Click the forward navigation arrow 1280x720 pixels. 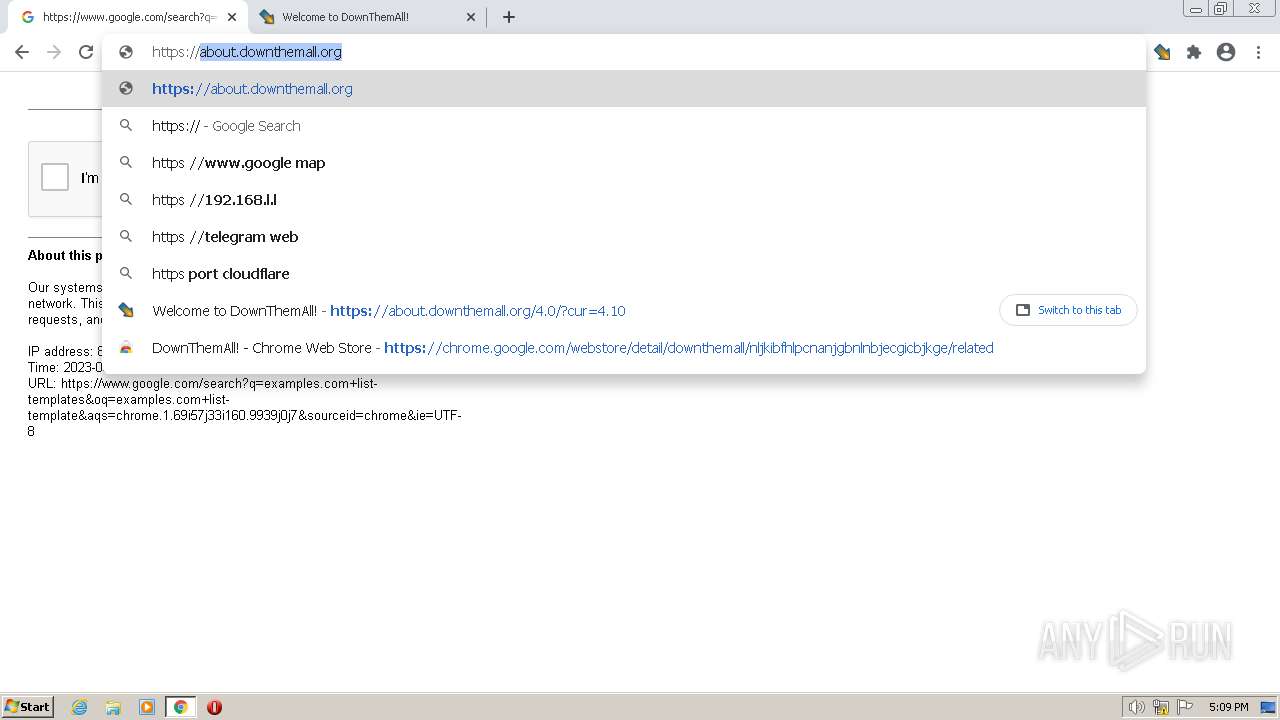(x=54, y=52)
